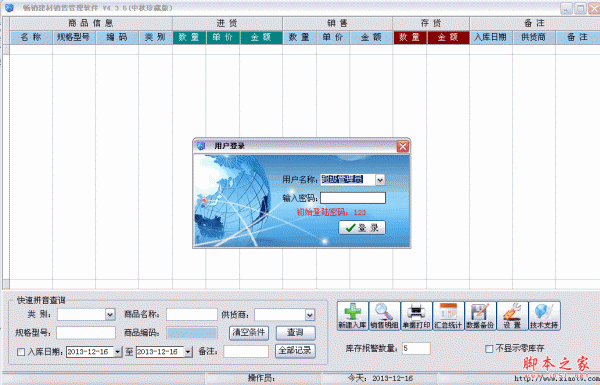Screen dimensions: 600x385
Task: Click the 初始登陆密码 hint text
Action: point(331,212)
